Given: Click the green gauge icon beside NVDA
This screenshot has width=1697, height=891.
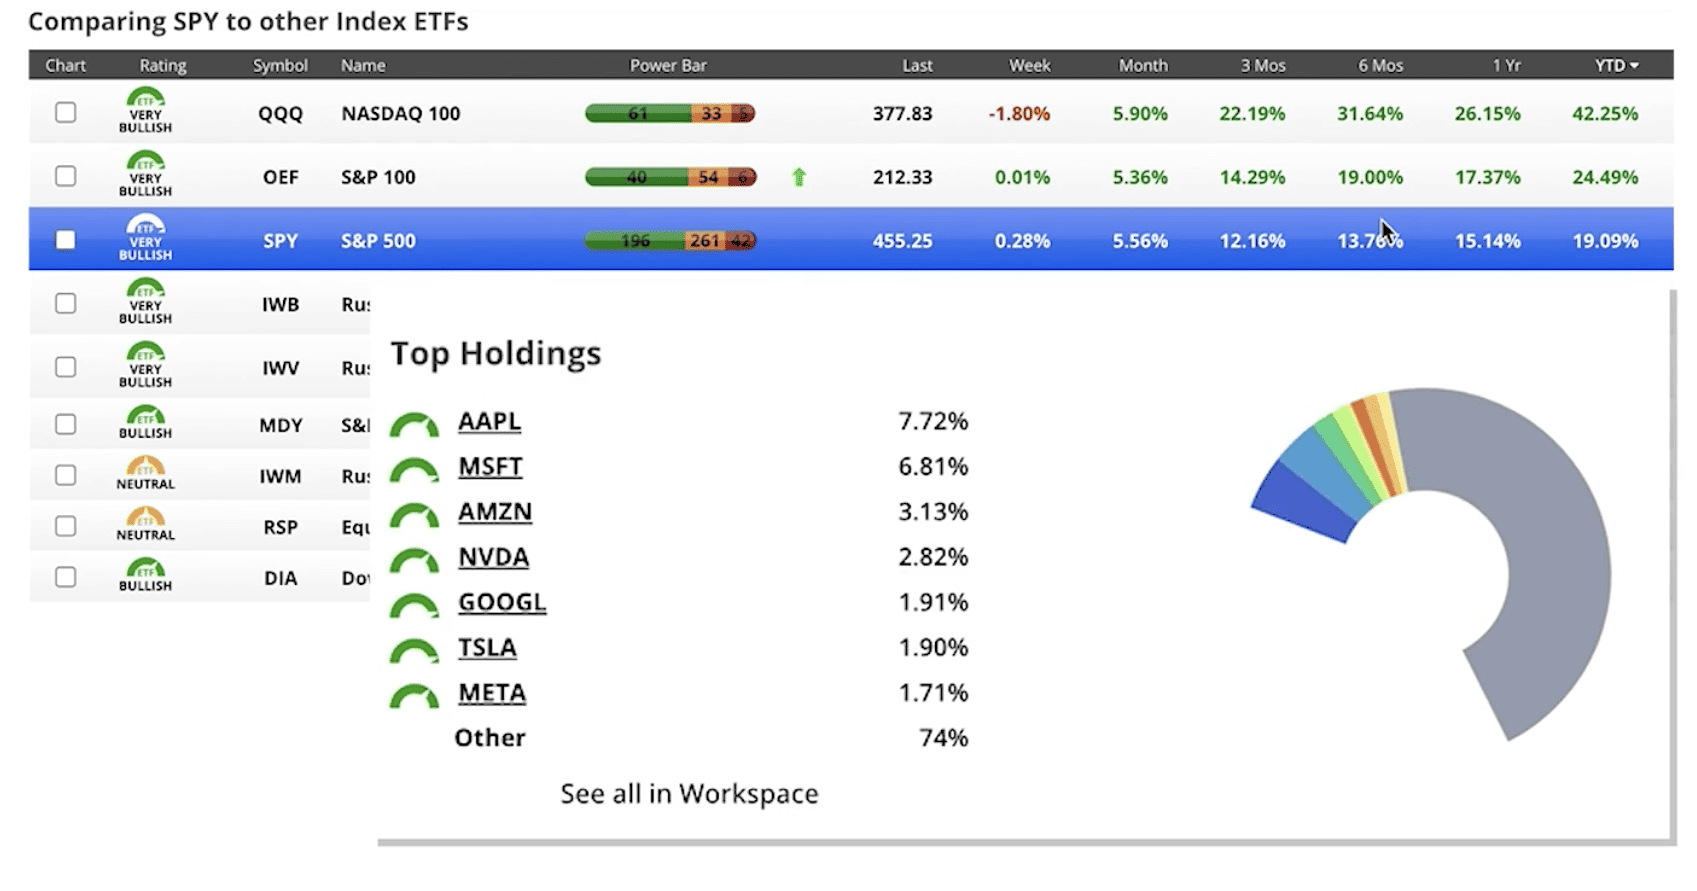Looking at the screenshot, I should coord(414,560).
